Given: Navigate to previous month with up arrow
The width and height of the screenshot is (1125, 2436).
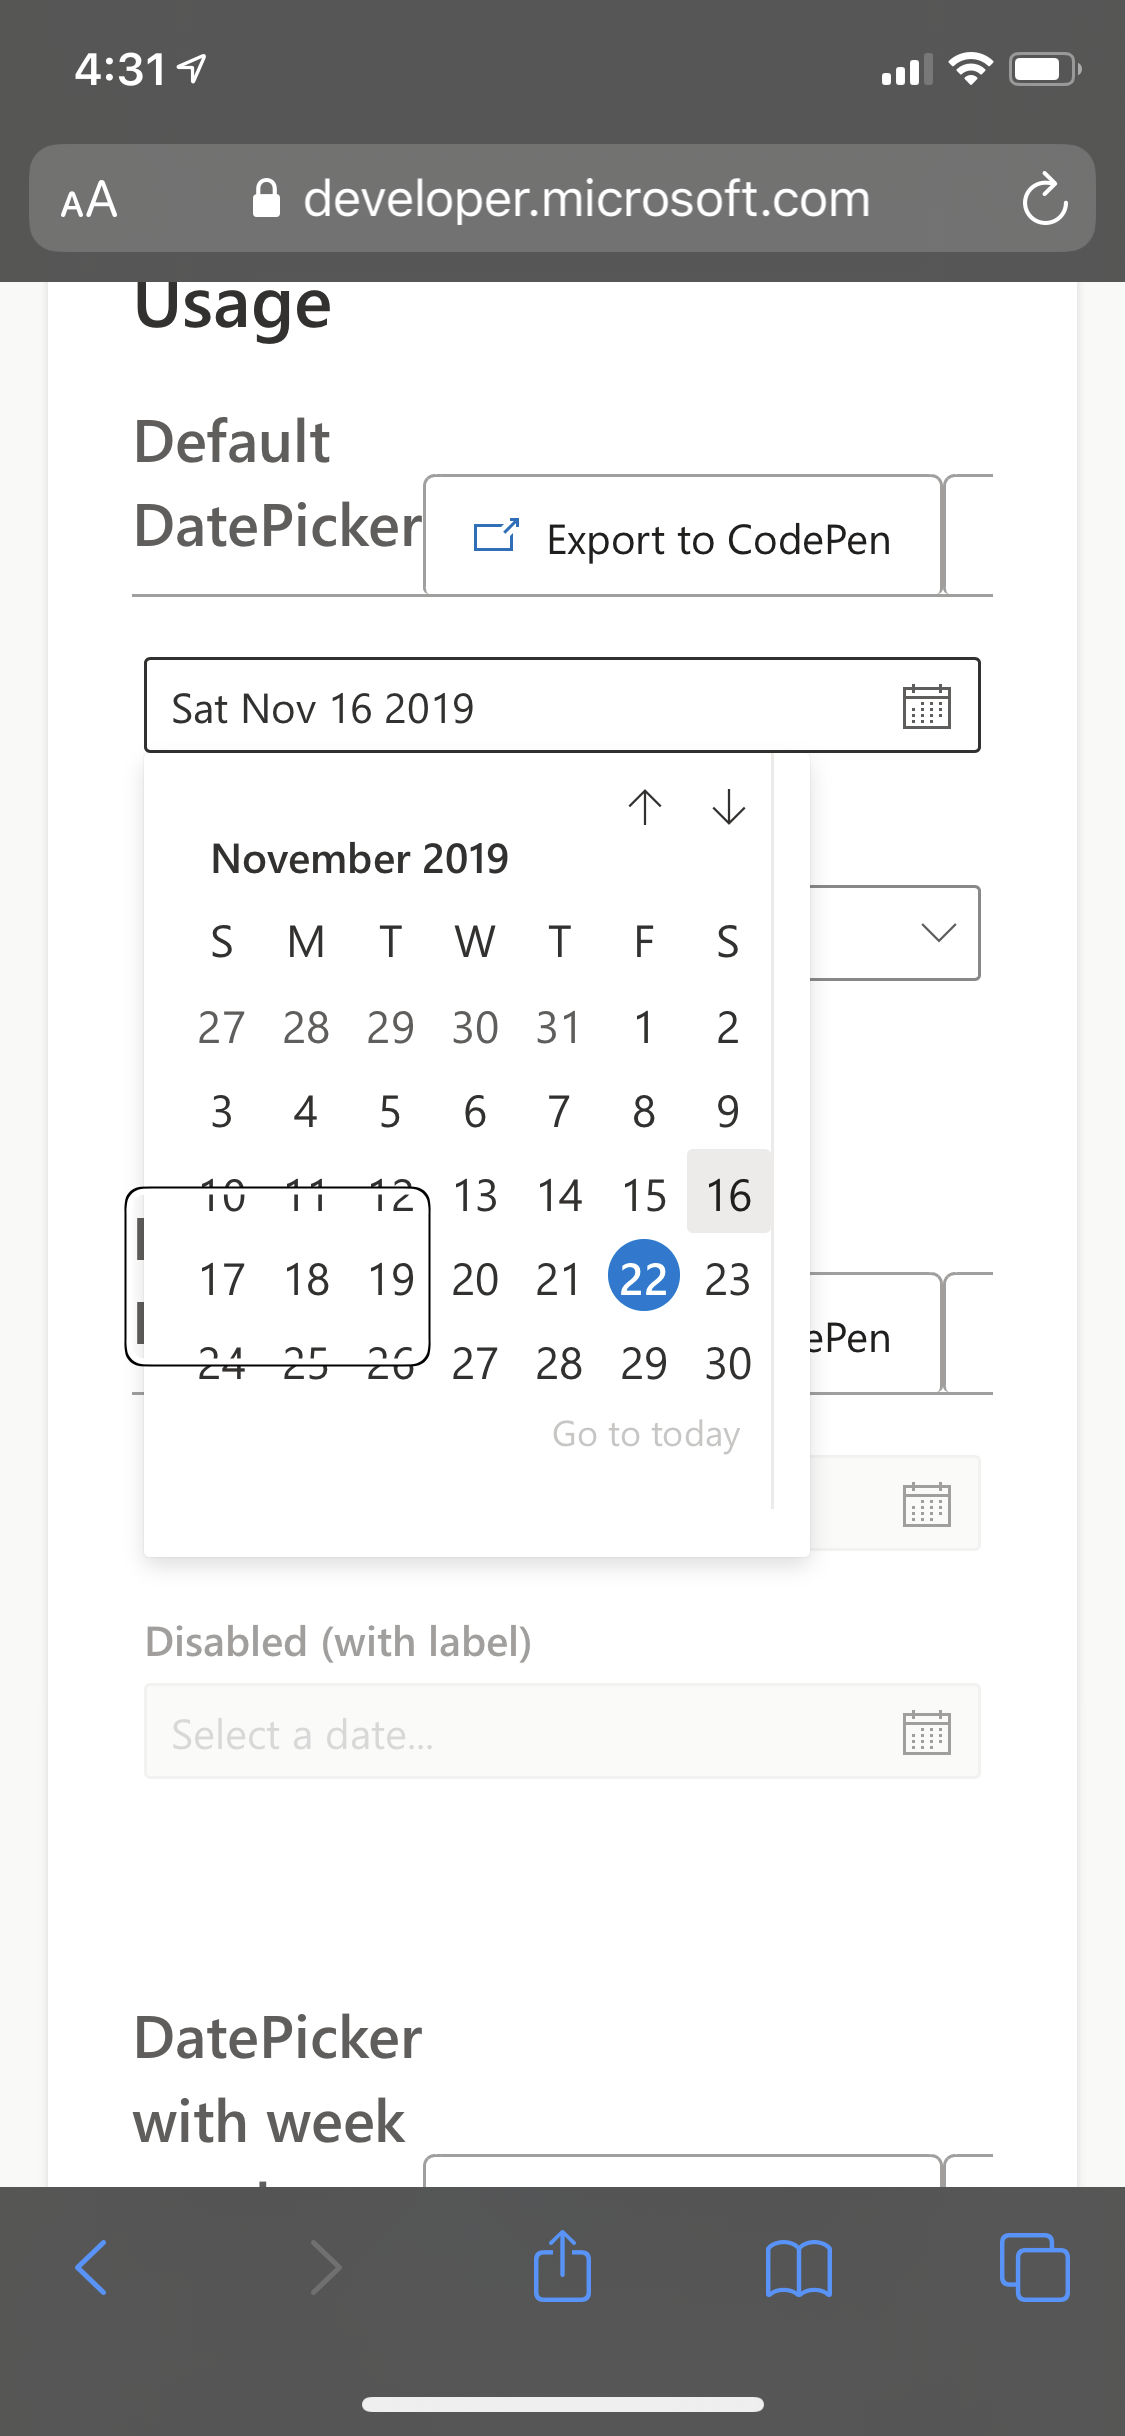Looking at the screenshot, I should 645,808.
